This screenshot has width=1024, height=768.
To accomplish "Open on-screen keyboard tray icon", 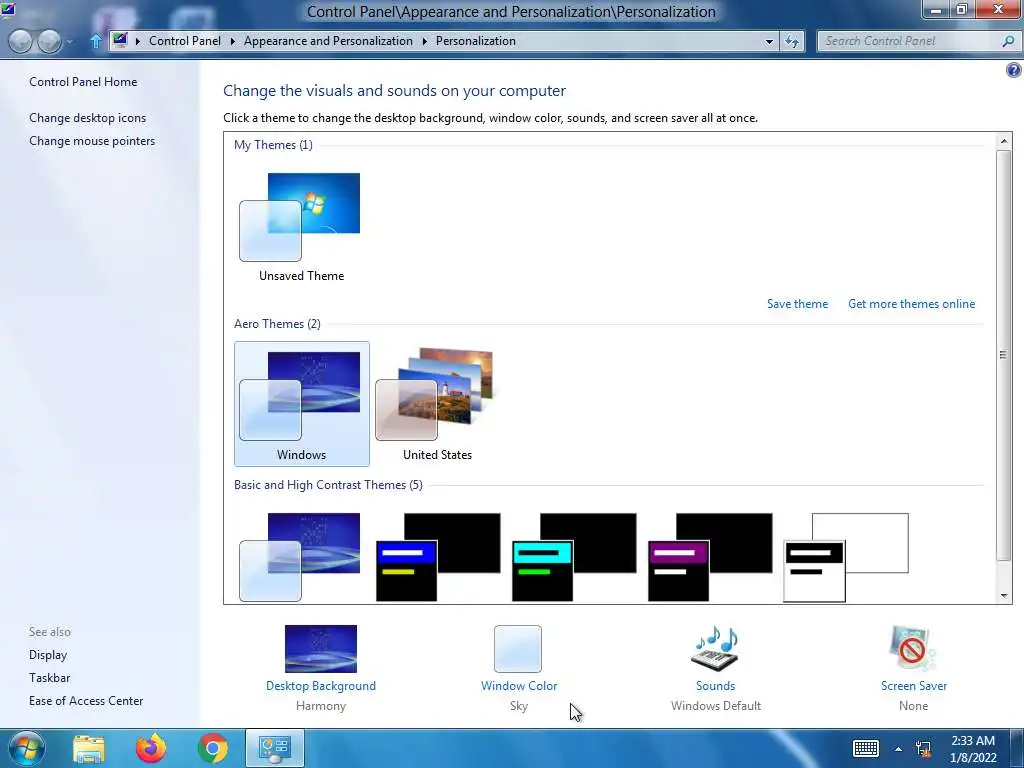I will pos(865,748).
